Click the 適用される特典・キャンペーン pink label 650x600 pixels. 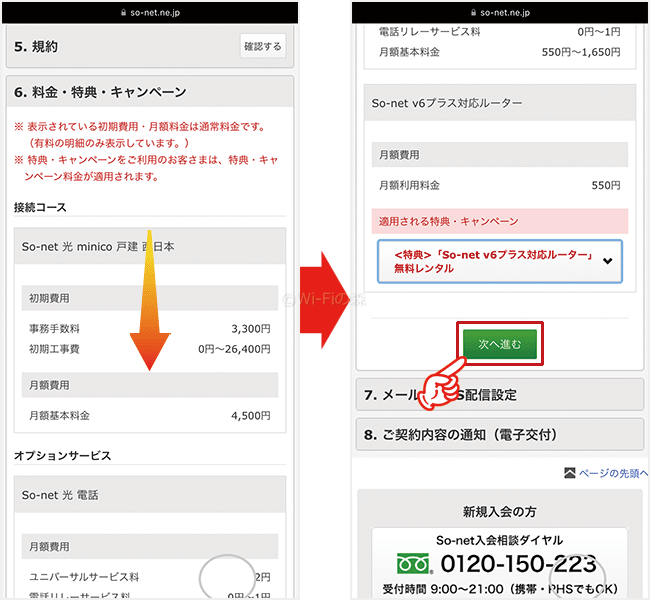pos(500,221)
